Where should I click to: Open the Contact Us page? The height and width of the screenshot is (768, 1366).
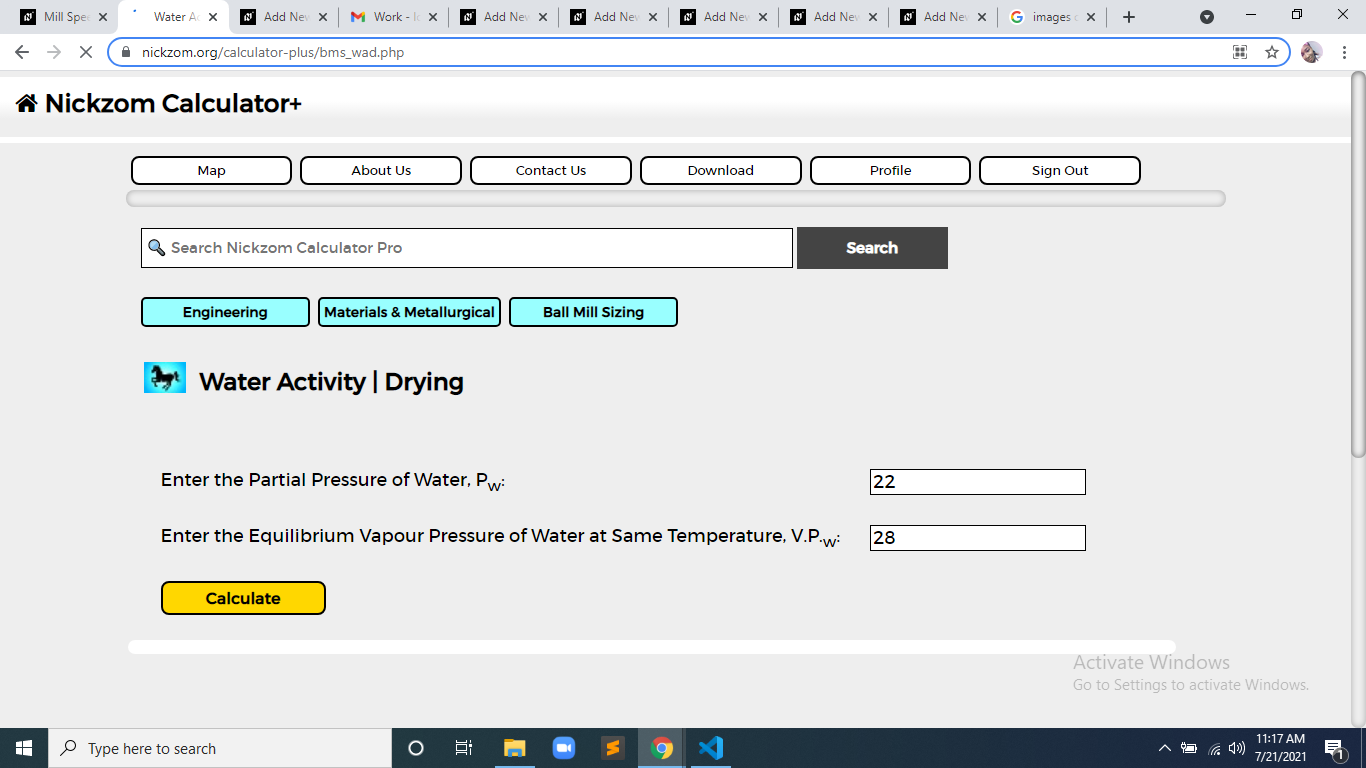pyautogui.click(x=551, y=170)
